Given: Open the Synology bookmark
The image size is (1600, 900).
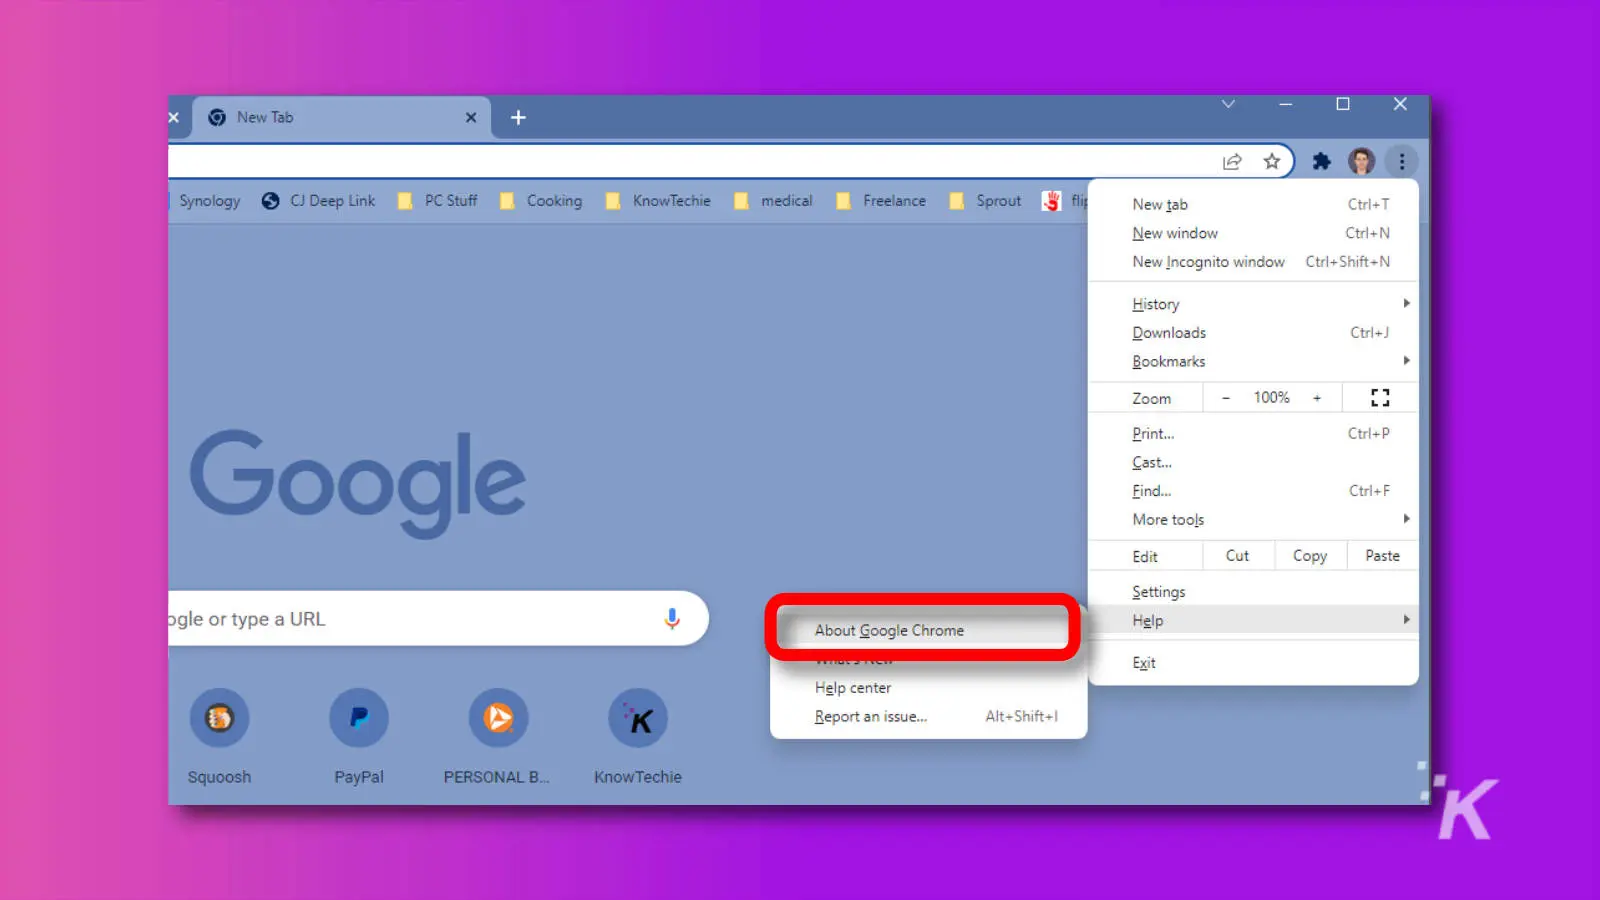Looking at the screenshot, I should pos(209,201).
